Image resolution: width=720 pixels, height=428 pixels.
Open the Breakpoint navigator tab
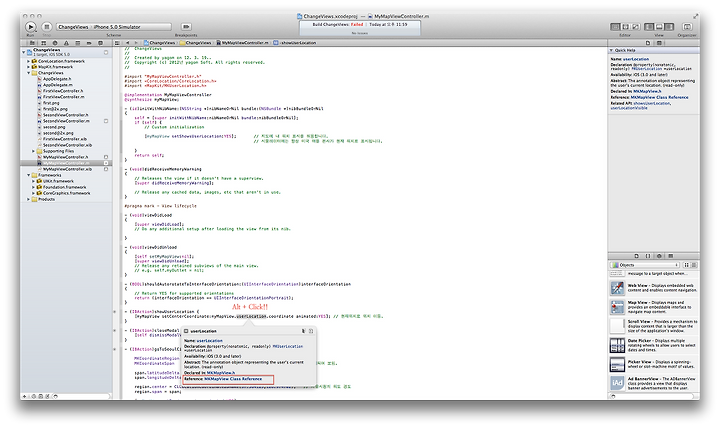point(89,43)
